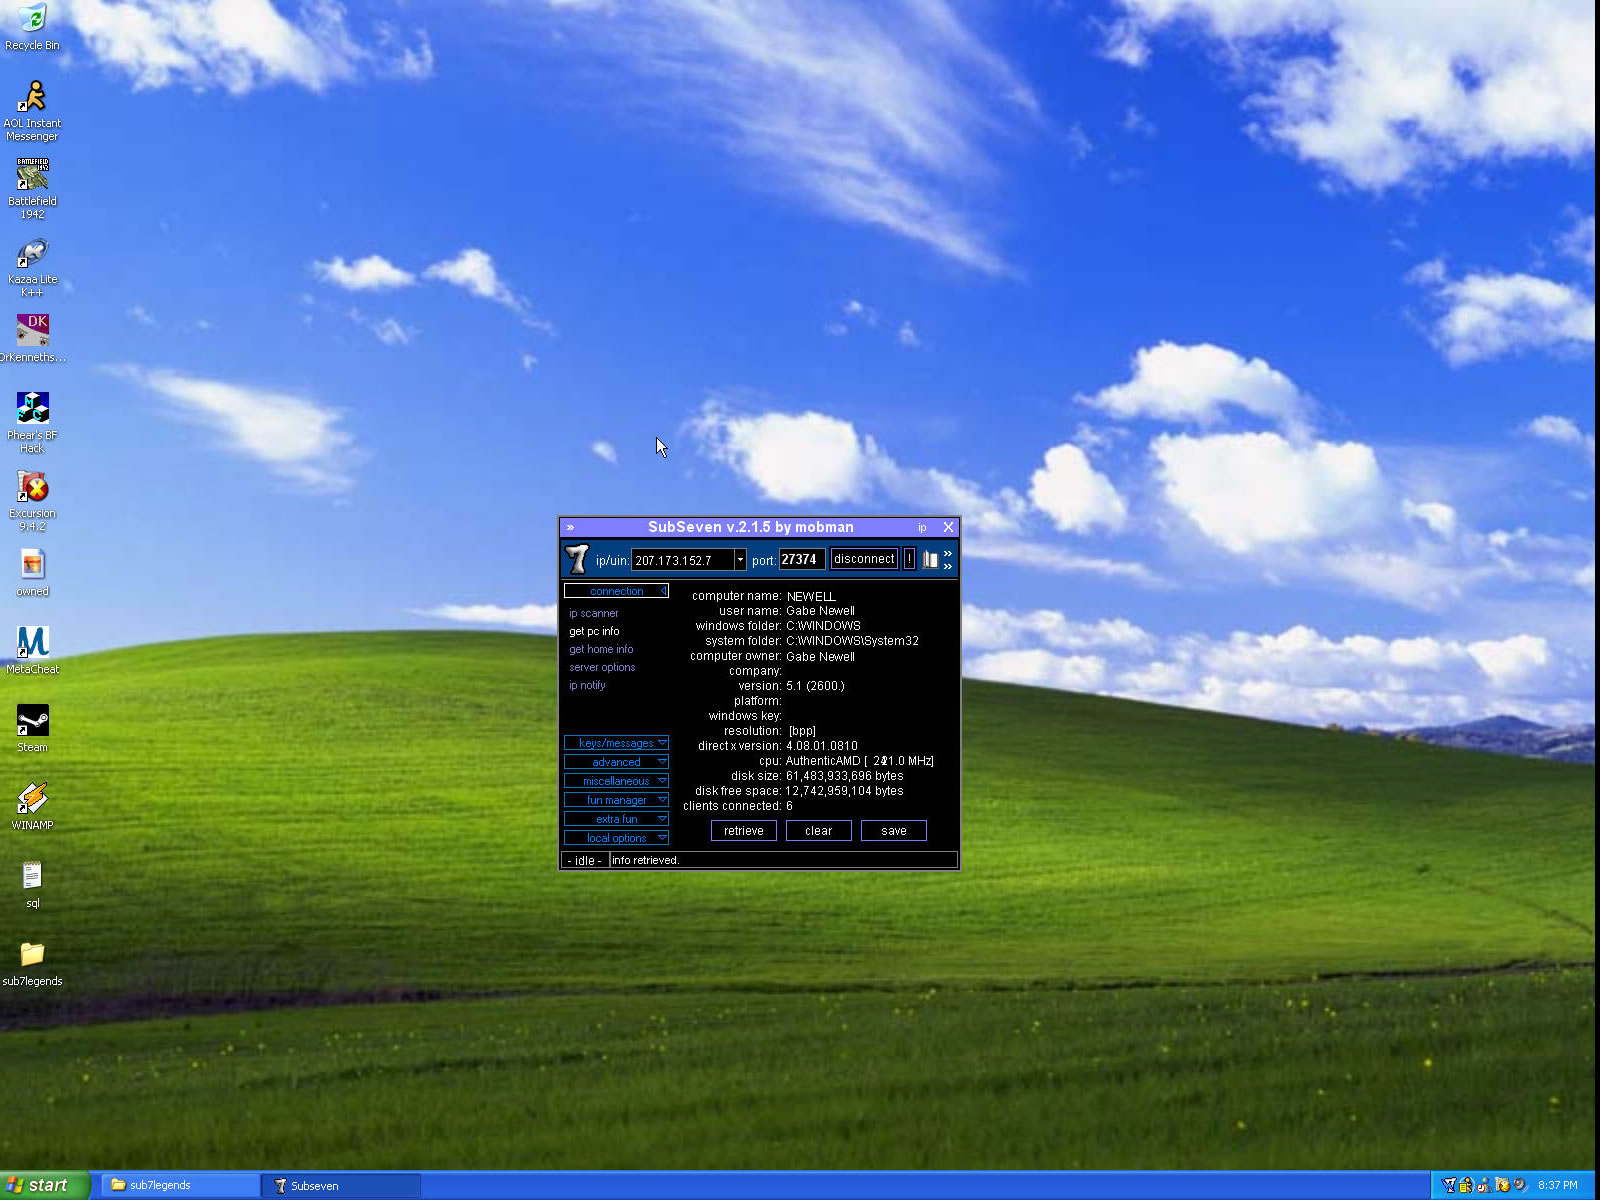Image resolution: width=1600 pixels, height=1200 pixels.
Task: Click the disk size value 61,483,933,696 bytes
Action: (844, 776)
